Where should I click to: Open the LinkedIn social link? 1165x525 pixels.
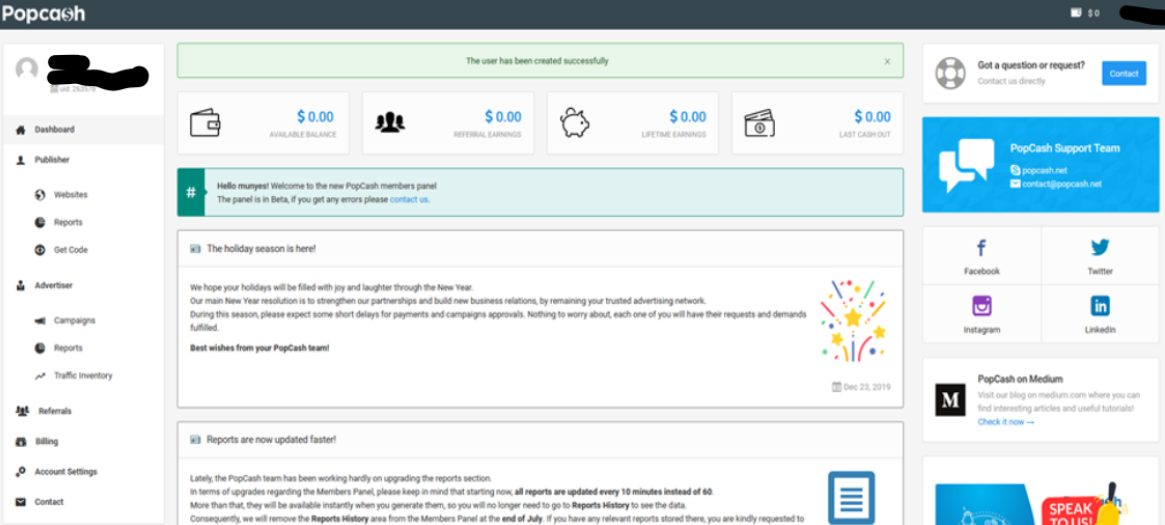[1100, 314]
